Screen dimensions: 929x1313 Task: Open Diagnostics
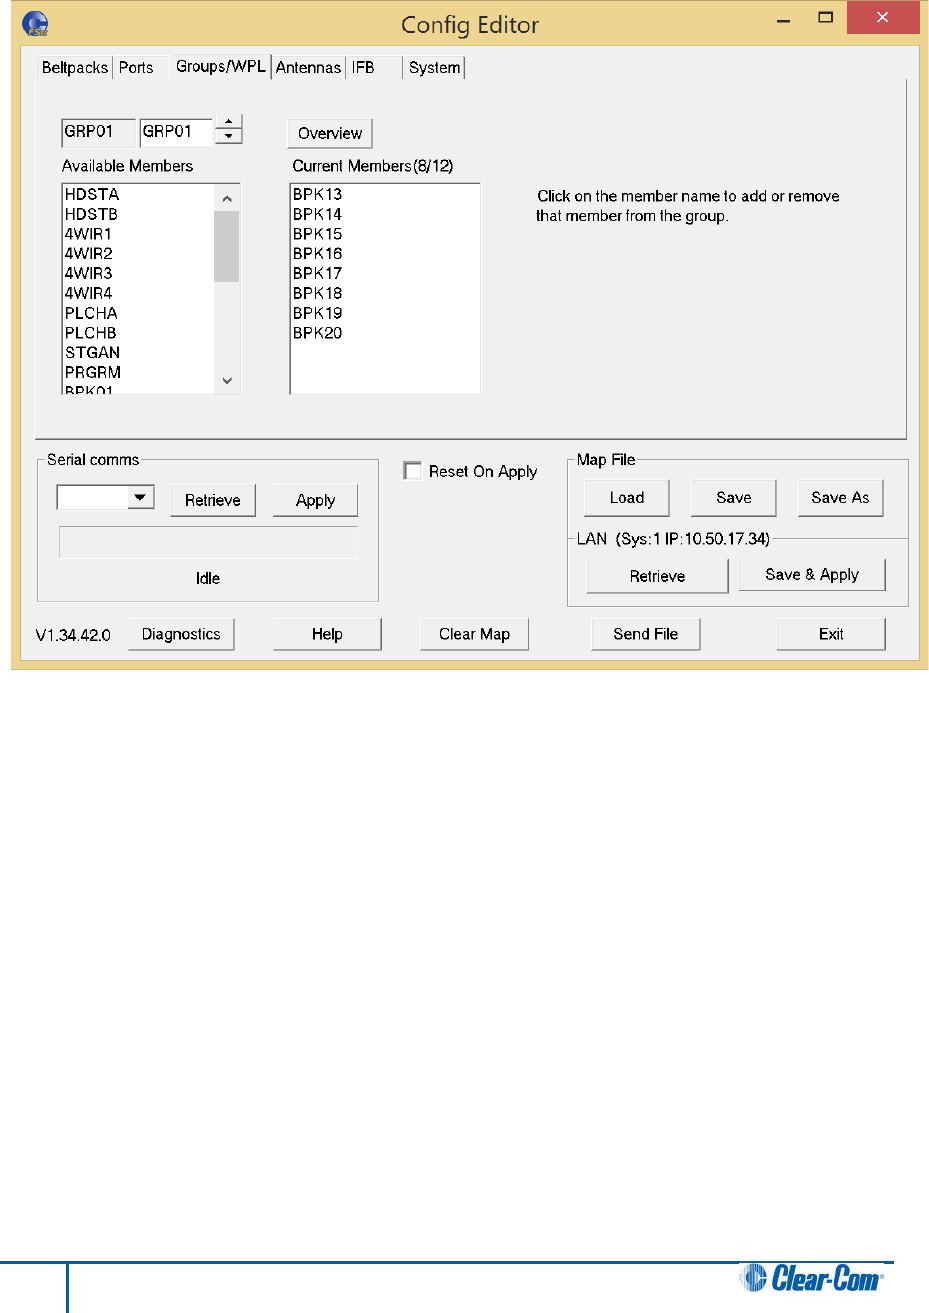pos(181,634)
